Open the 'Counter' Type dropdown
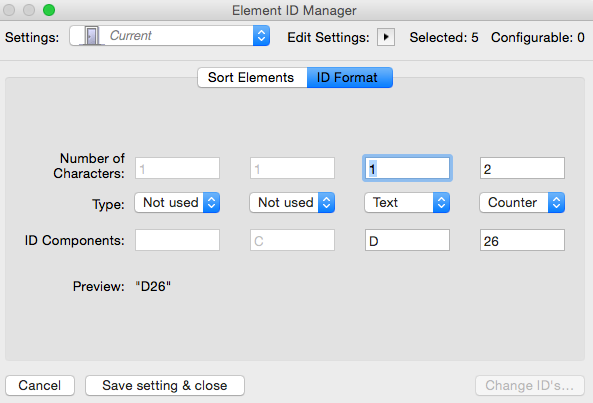Image resolution: width=593 pixels, height=403 pixels. pos(522,203)
